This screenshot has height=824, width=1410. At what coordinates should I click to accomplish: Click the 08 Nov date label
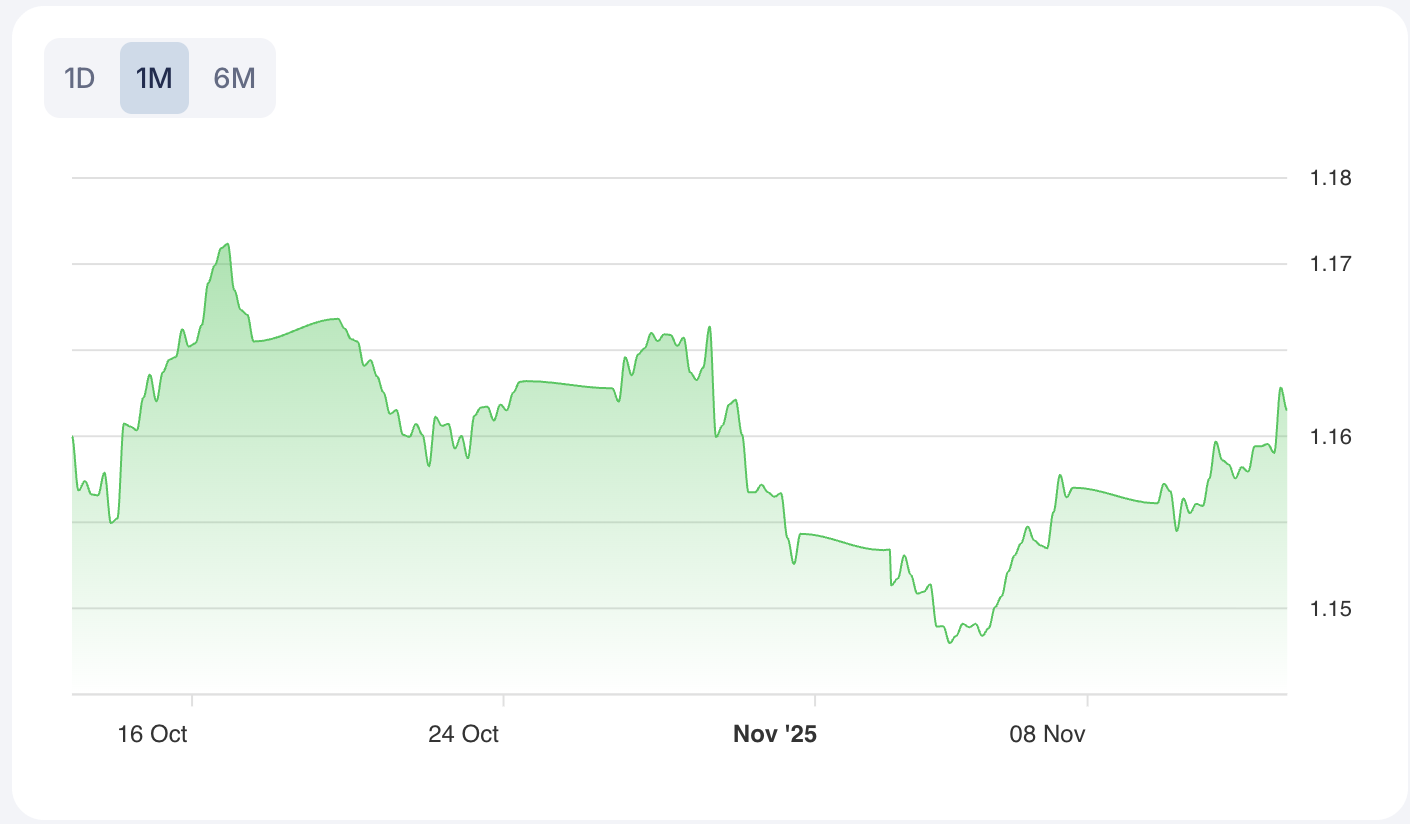tap(1047, 734)
